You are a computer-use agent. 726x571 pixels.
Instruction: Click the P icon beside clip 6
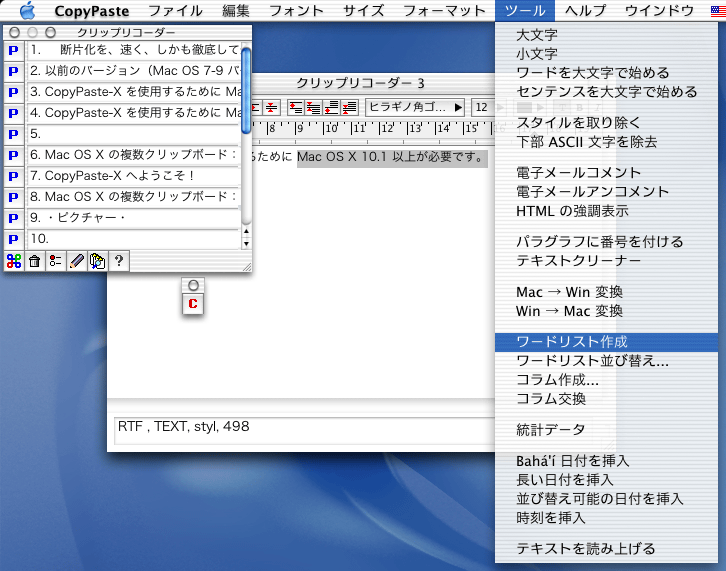click(x=13, y=155)
